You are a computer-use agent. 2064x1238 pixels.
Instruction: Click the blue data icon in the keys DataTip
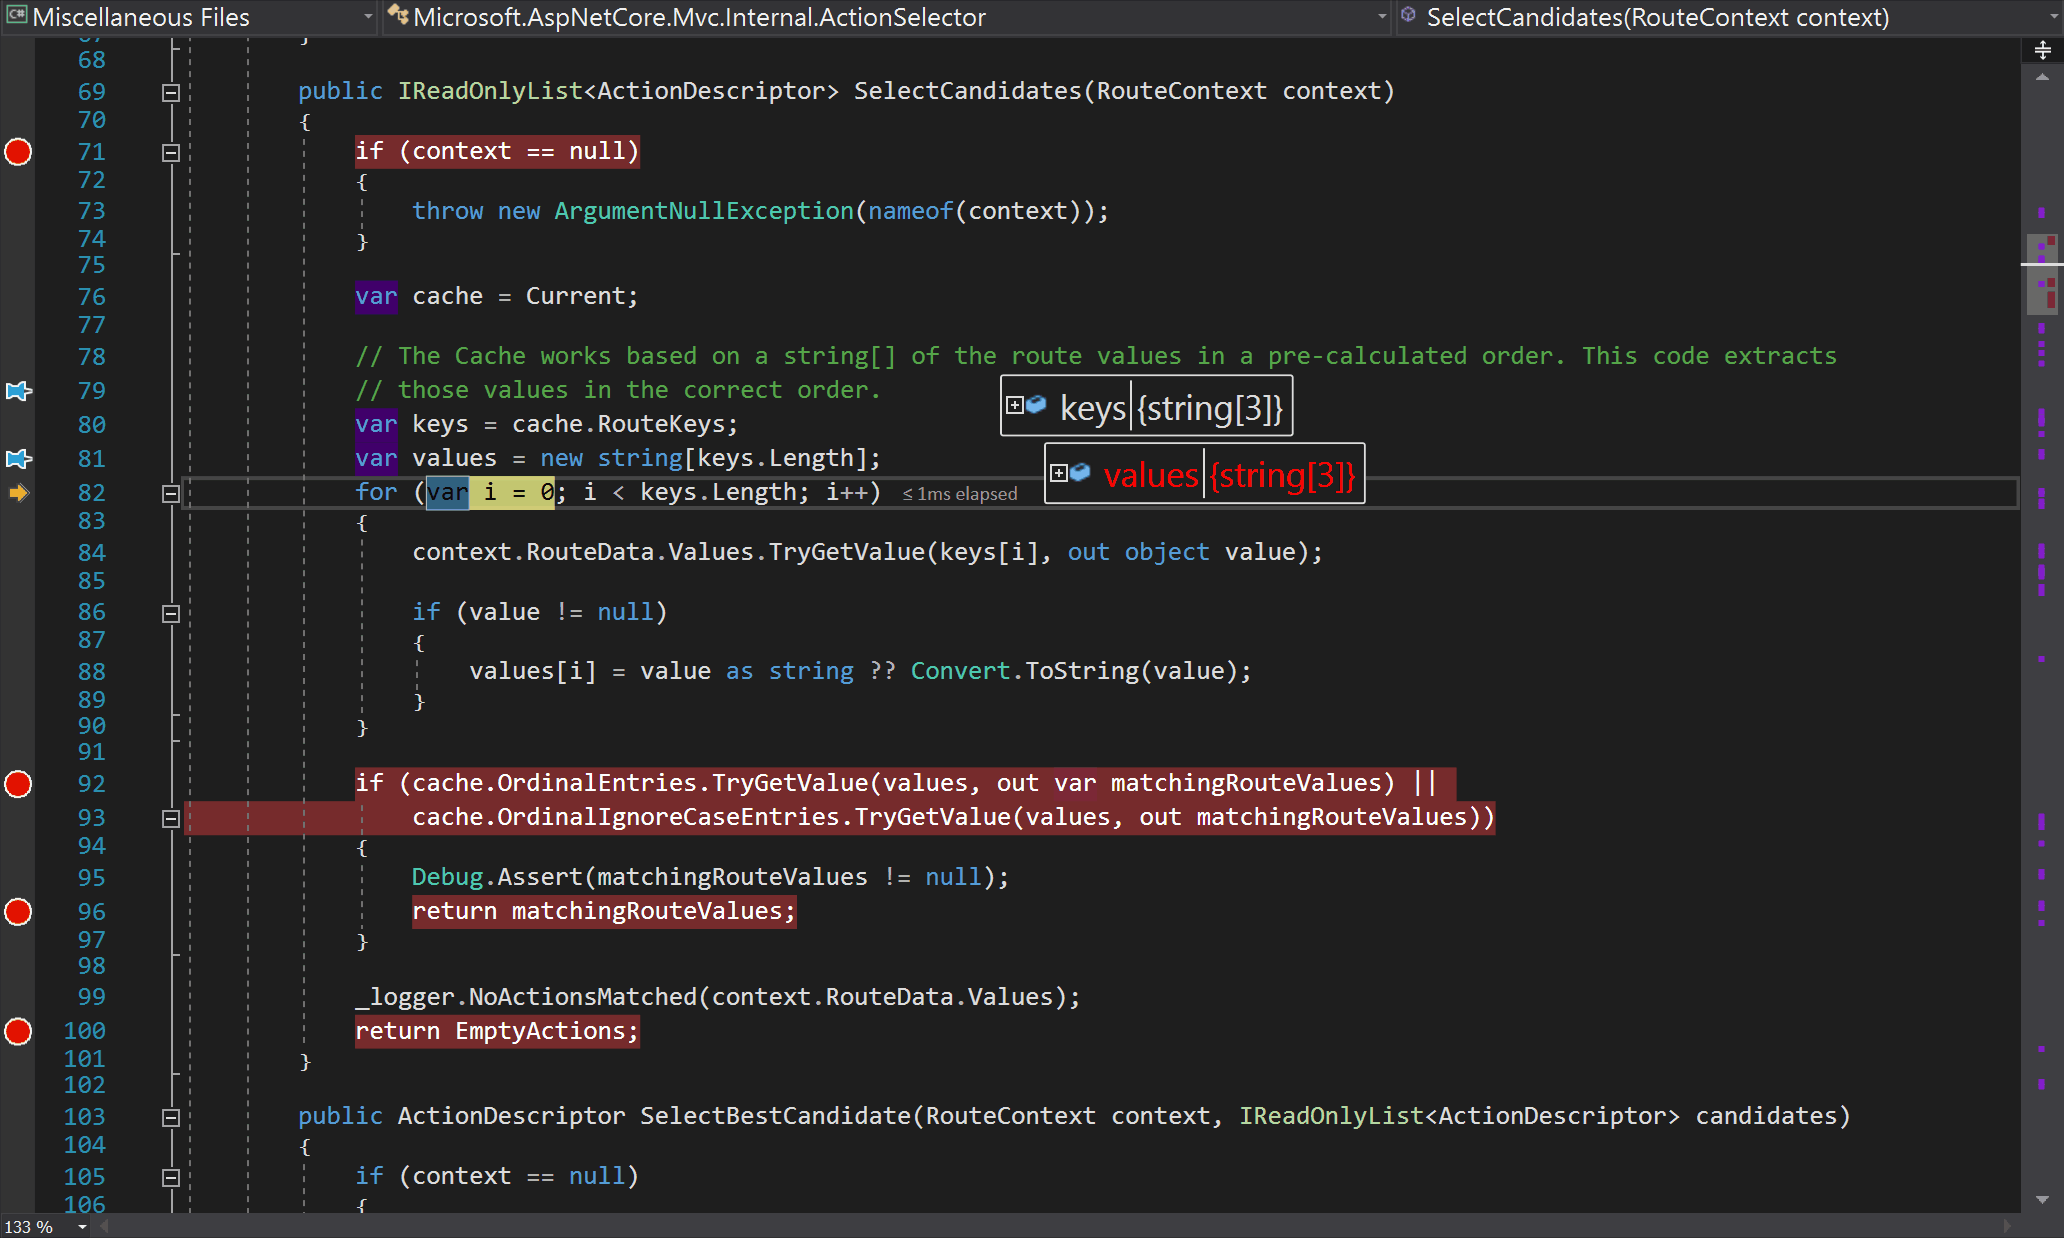click(1037, 405)
